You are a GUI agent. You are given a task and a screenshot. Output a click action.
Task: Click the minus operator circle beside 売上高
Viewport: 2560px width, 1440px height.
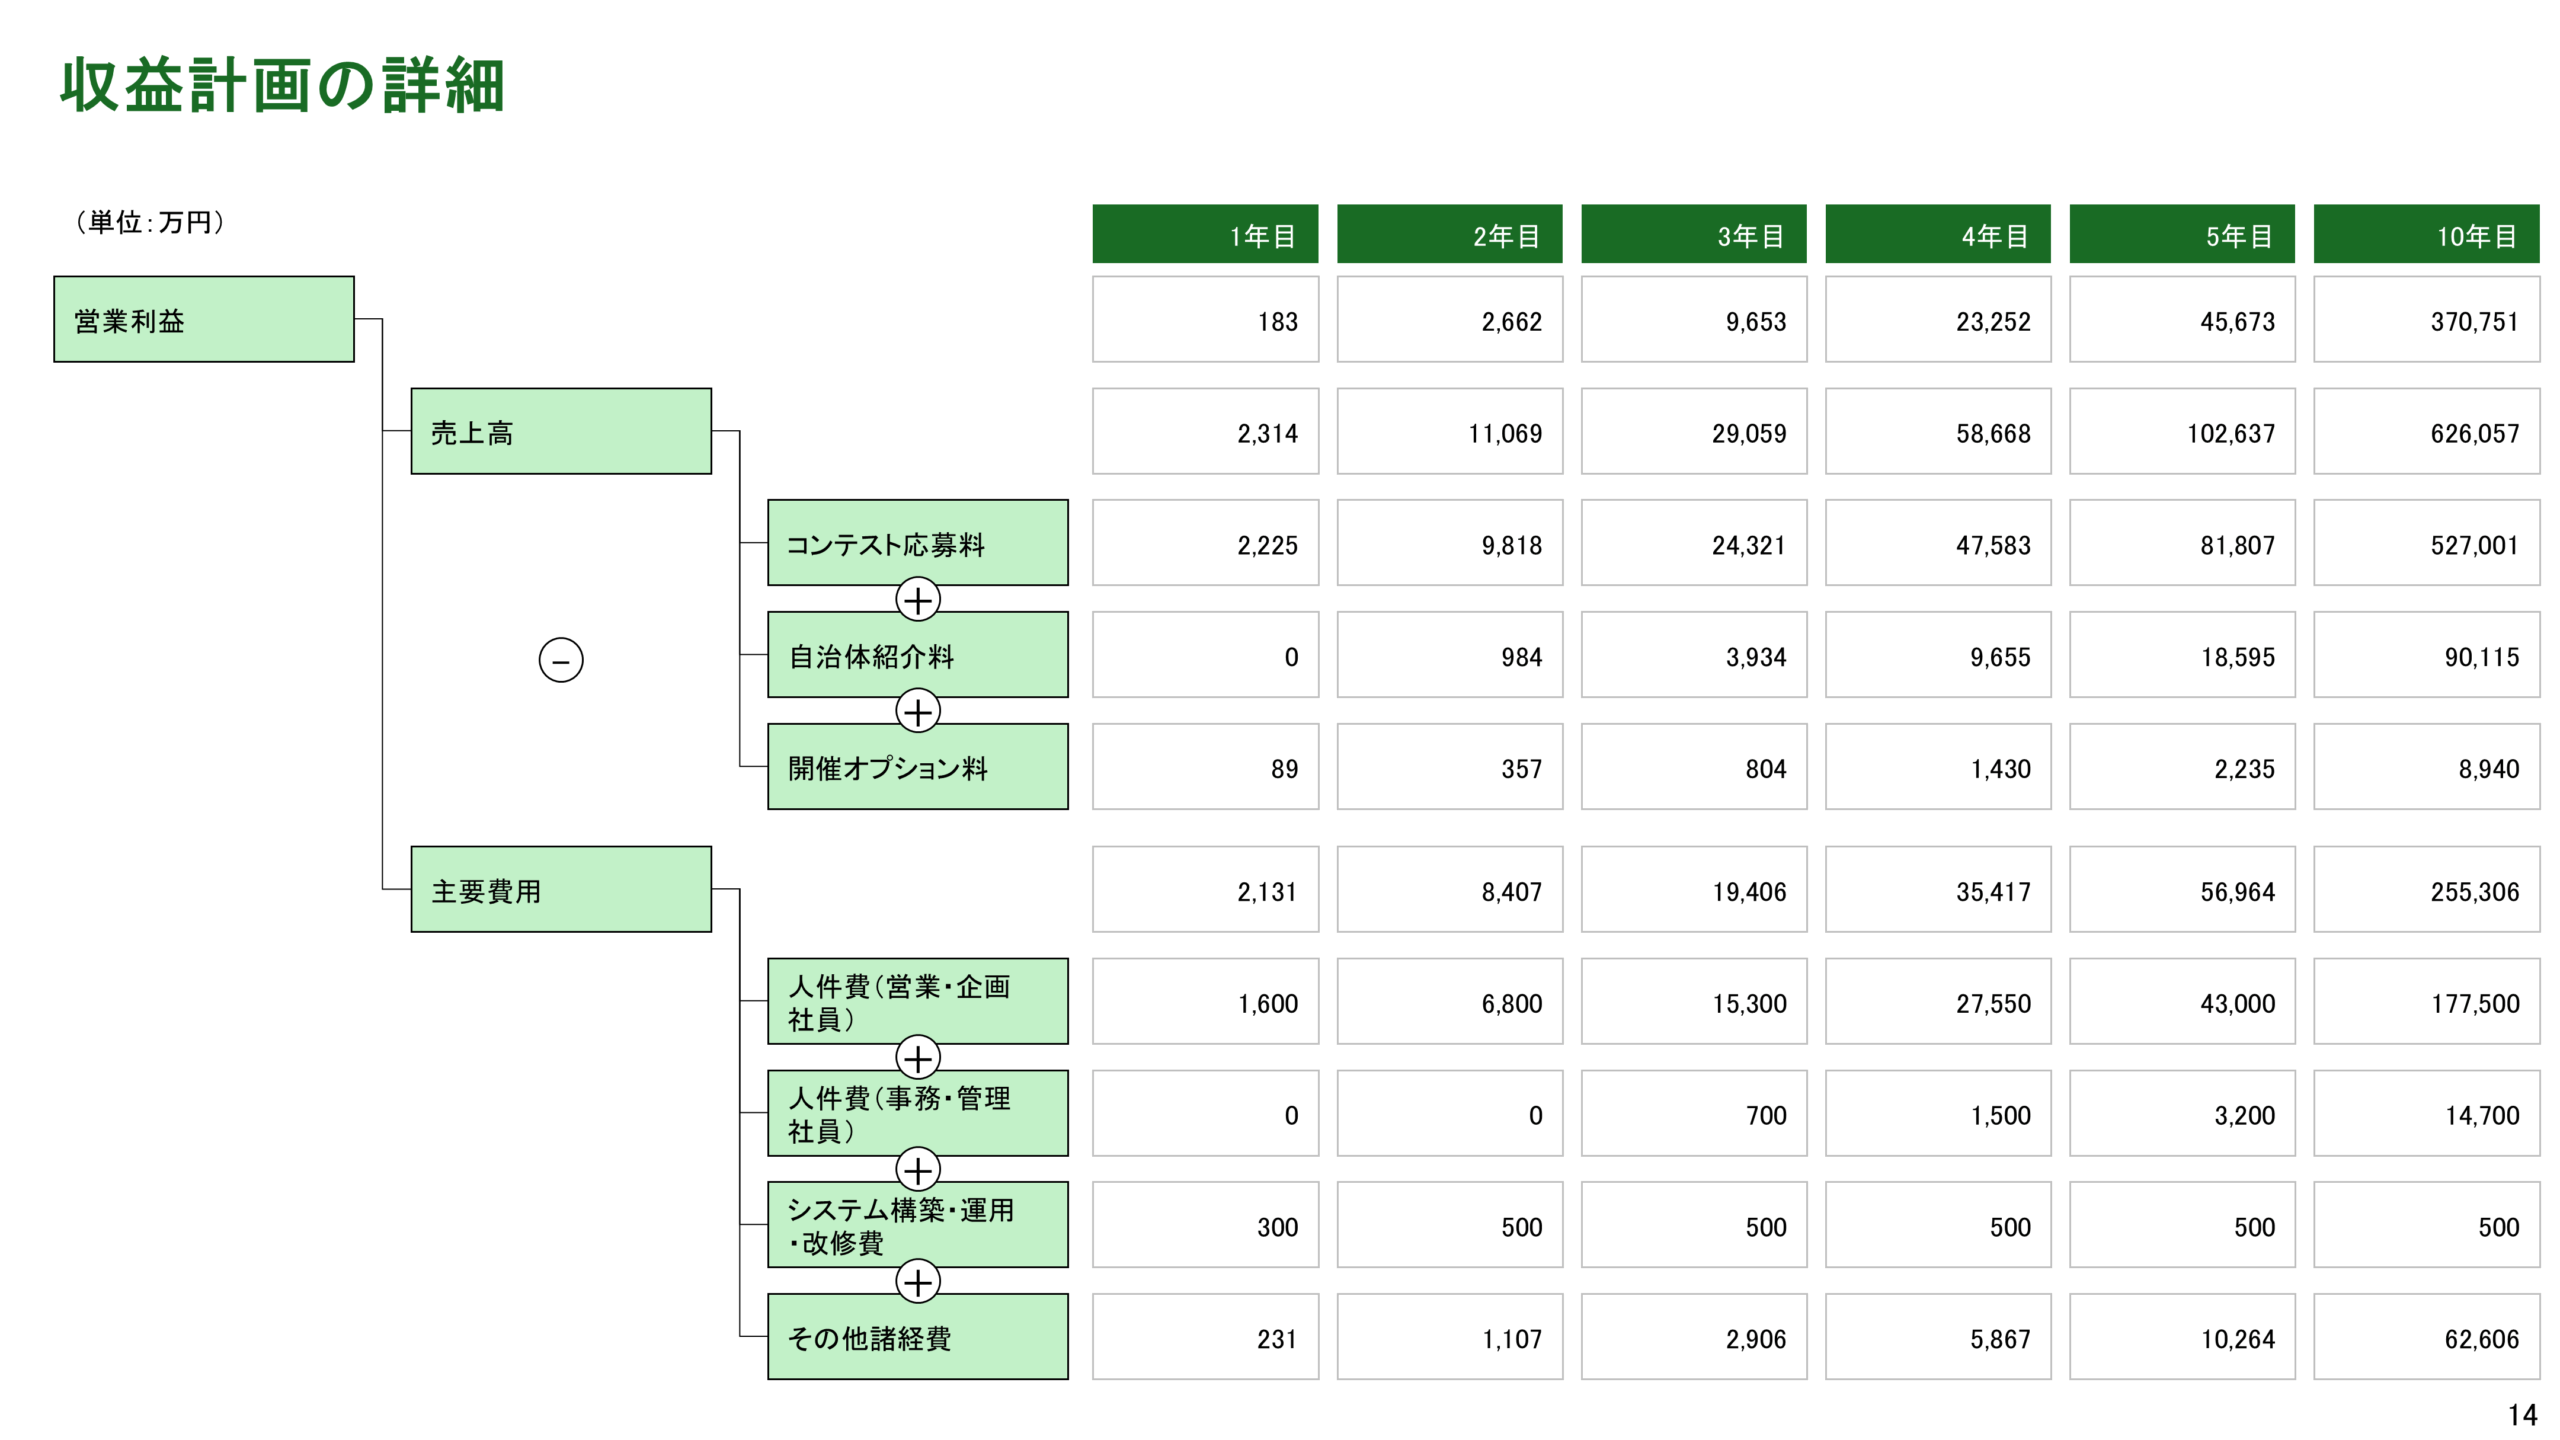coord(560,659)
